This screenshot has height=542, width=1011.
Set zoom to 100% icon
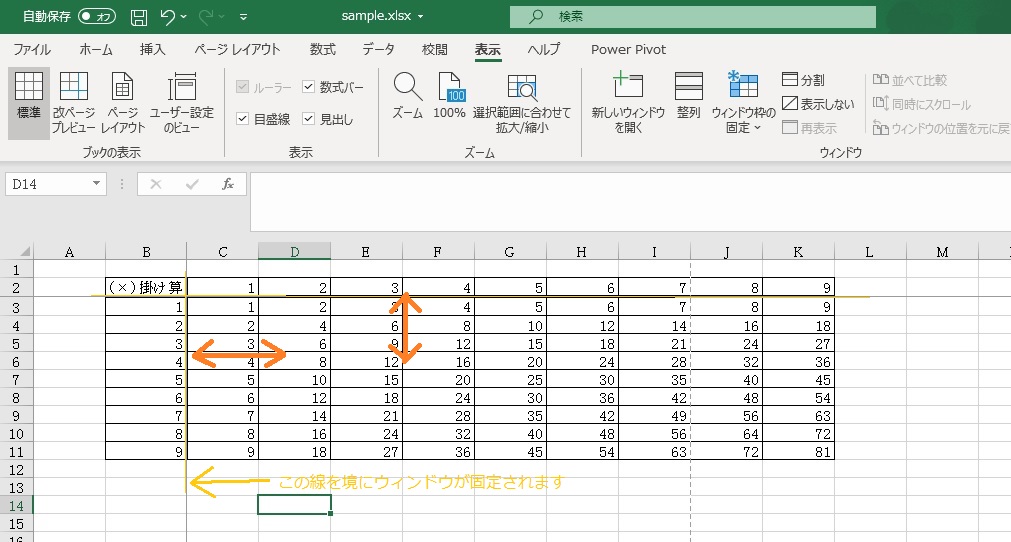pyautogui.click(x=450, y=87)
